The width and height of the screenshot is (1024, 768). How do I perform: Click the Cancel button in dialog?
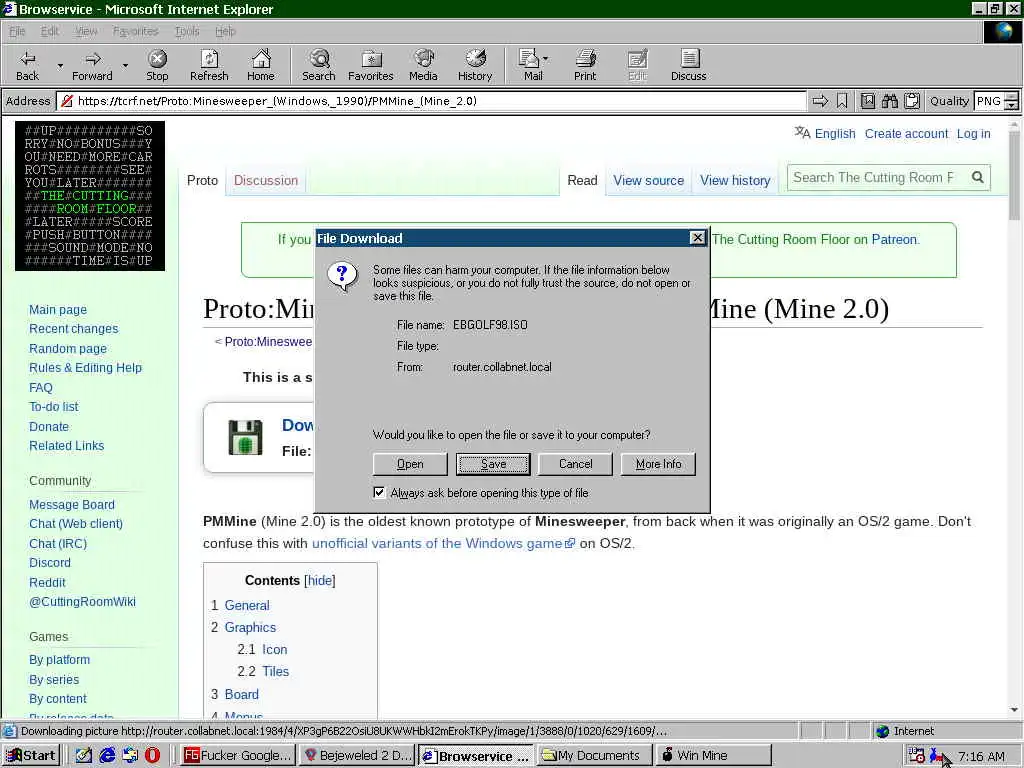click(575, 464)
